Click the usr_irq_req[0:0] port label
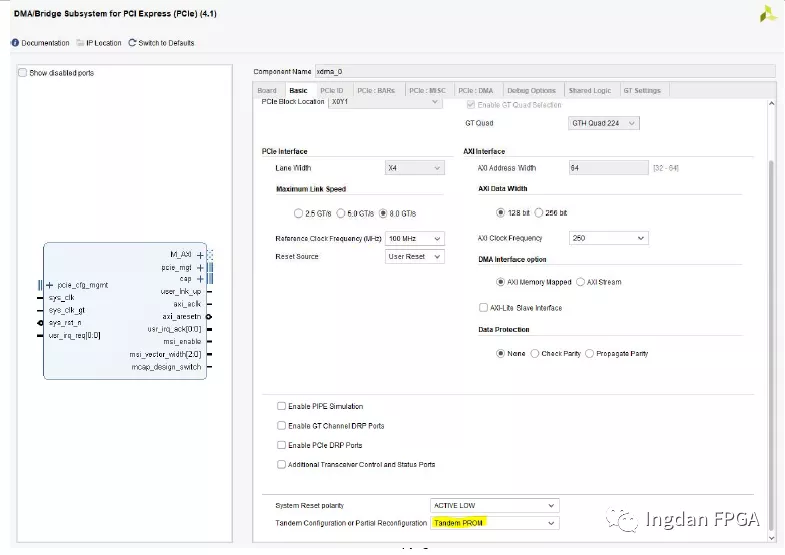This screenshot has width=785, height=555. click(75, 336)
